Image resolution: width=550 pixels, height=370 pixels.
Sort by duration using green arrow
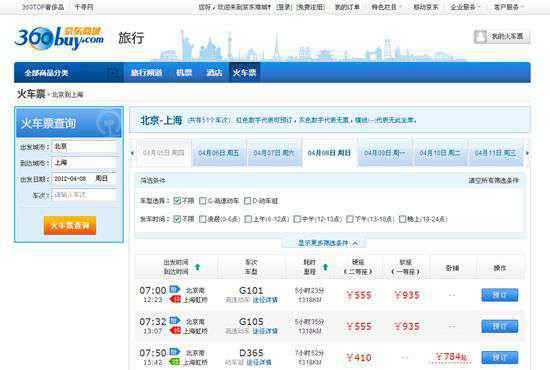[325, 267]
